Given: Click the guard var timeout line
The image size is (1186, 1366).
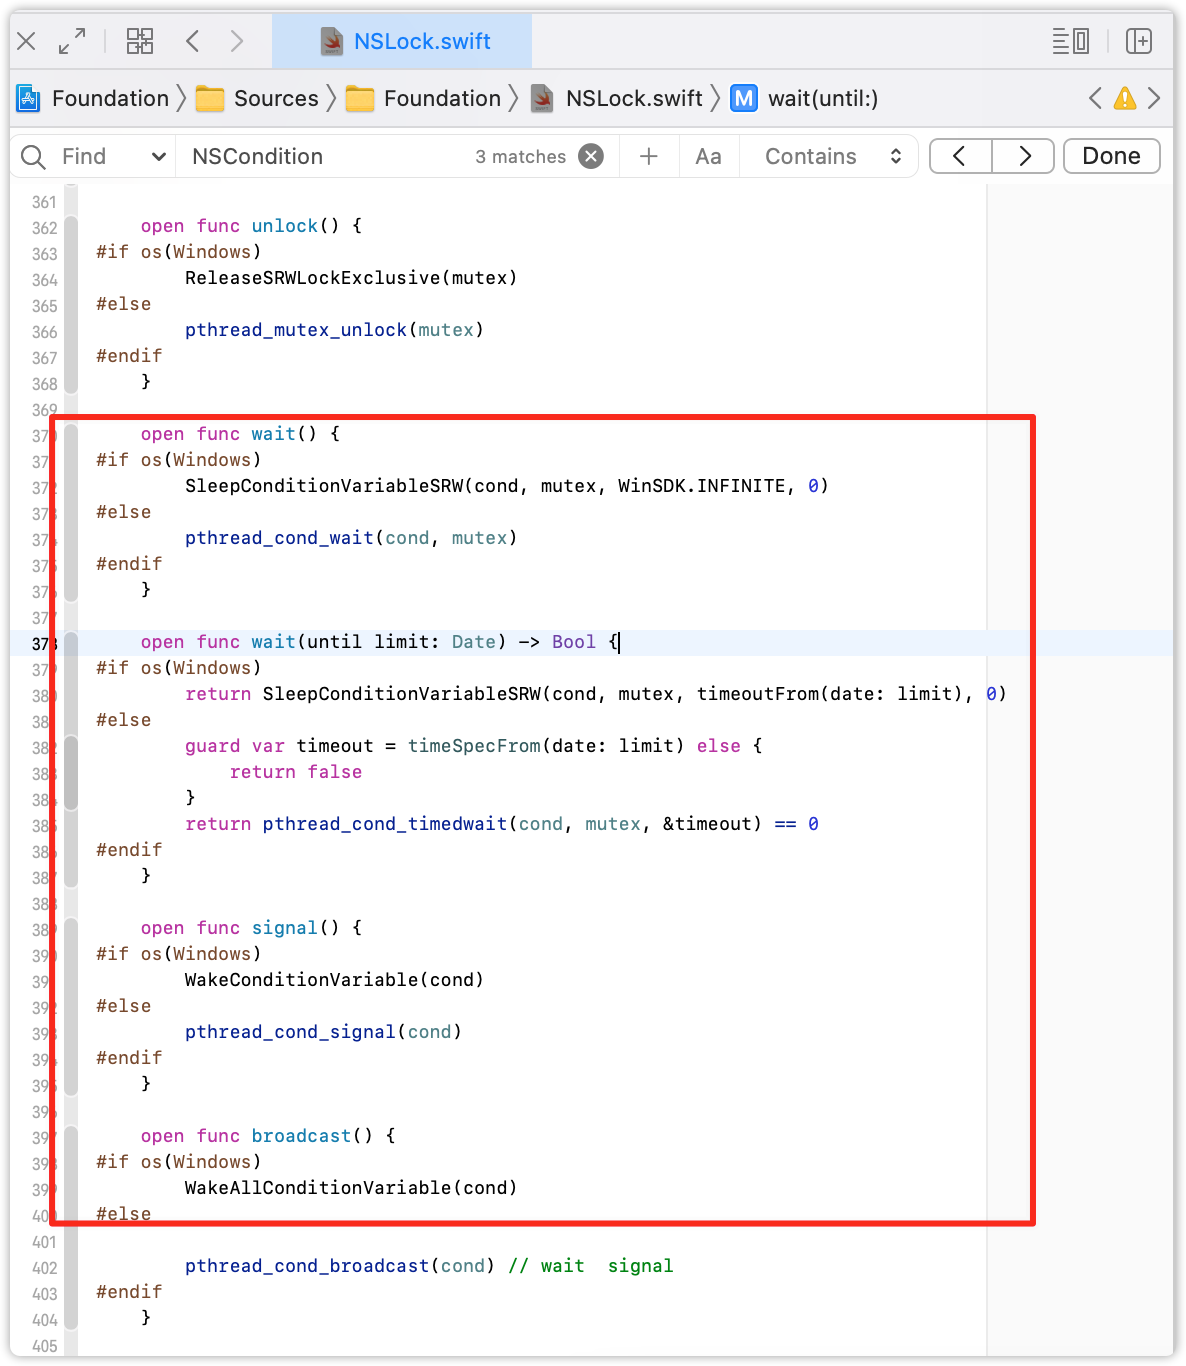Looking at the screenshot, I should click(473, 746).
